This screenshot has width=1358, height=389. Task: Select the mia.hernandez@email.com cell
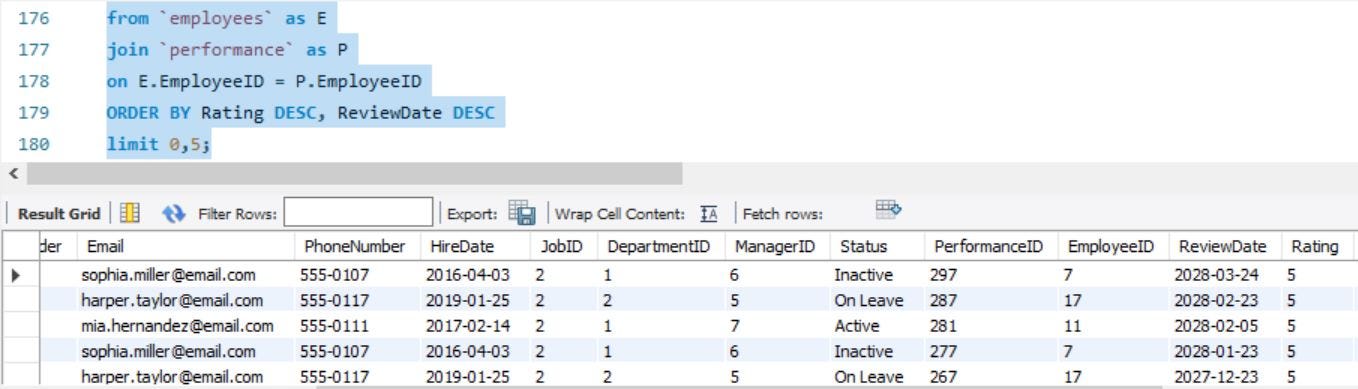[186, 326]
